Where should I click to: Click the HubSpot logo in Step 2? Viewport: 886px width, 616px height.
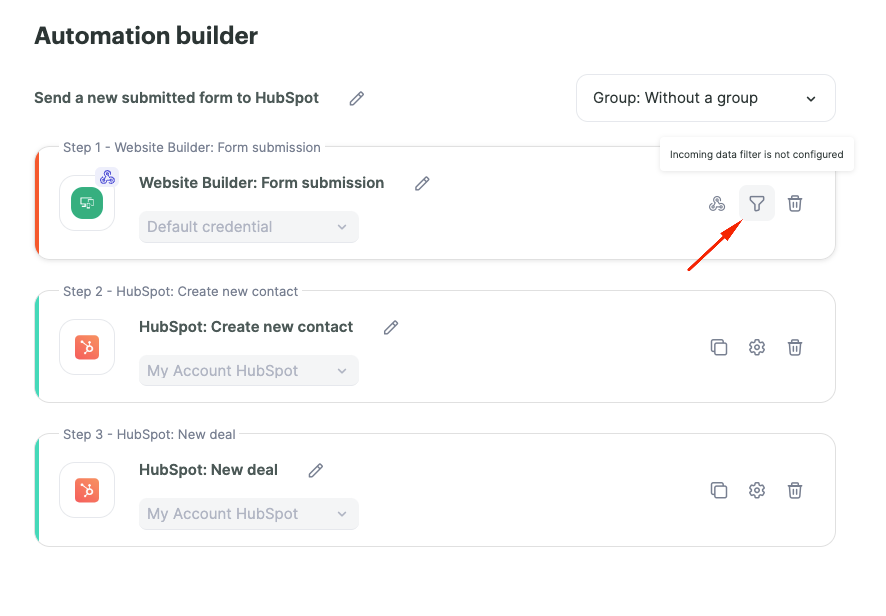87,347
